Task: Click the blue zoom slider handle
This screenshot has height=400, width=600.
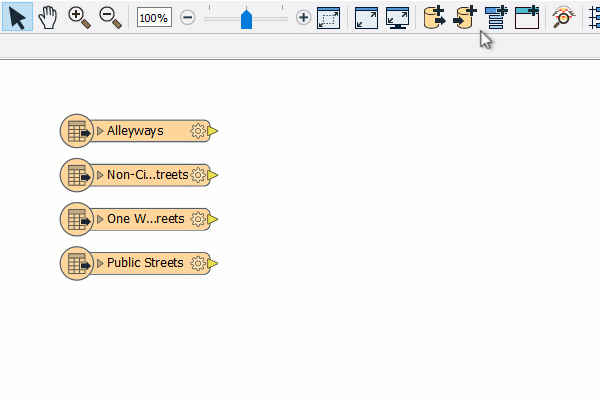Action: coord(246,19)
